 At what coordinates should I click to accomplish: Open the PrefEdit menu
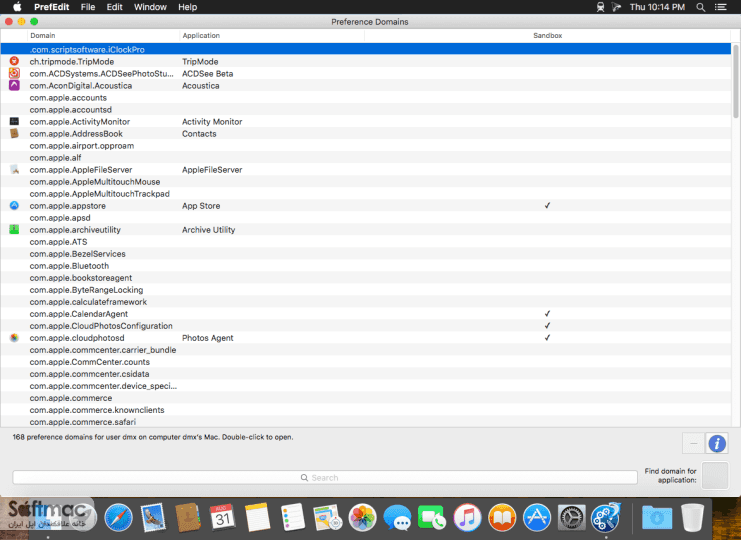coord(52,7)
